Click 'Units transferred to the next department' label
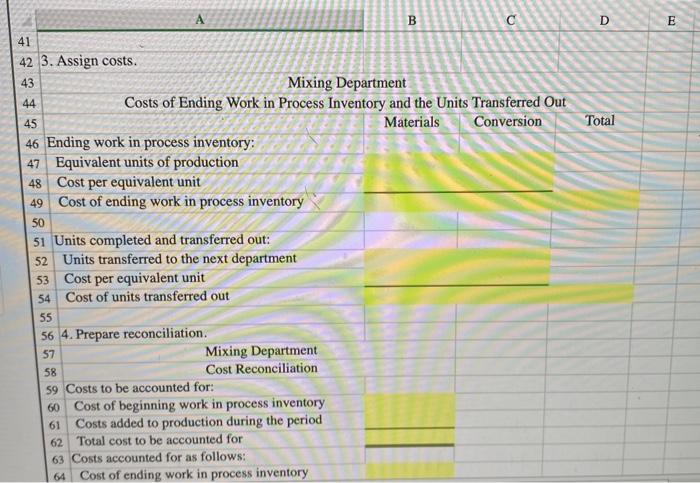The image size is (700, 483). (x=179, y=259)
